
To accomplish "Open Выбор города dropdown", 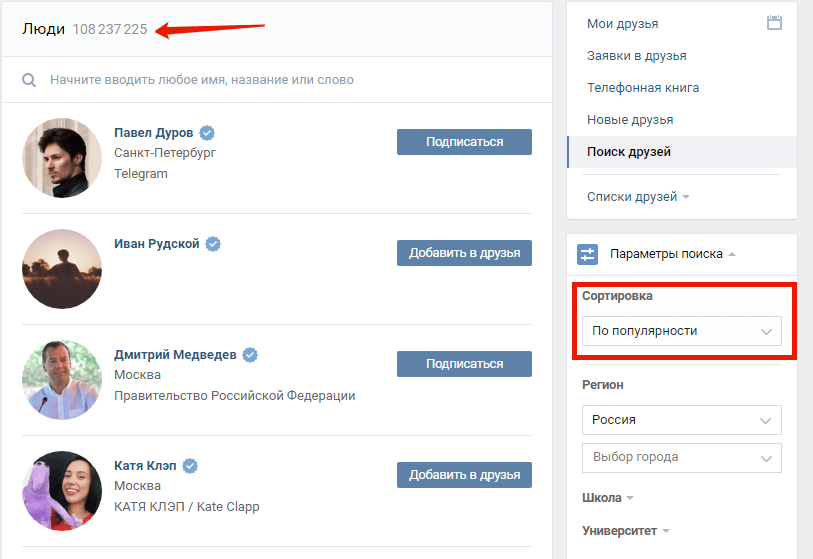I will [x=682, y=458].
